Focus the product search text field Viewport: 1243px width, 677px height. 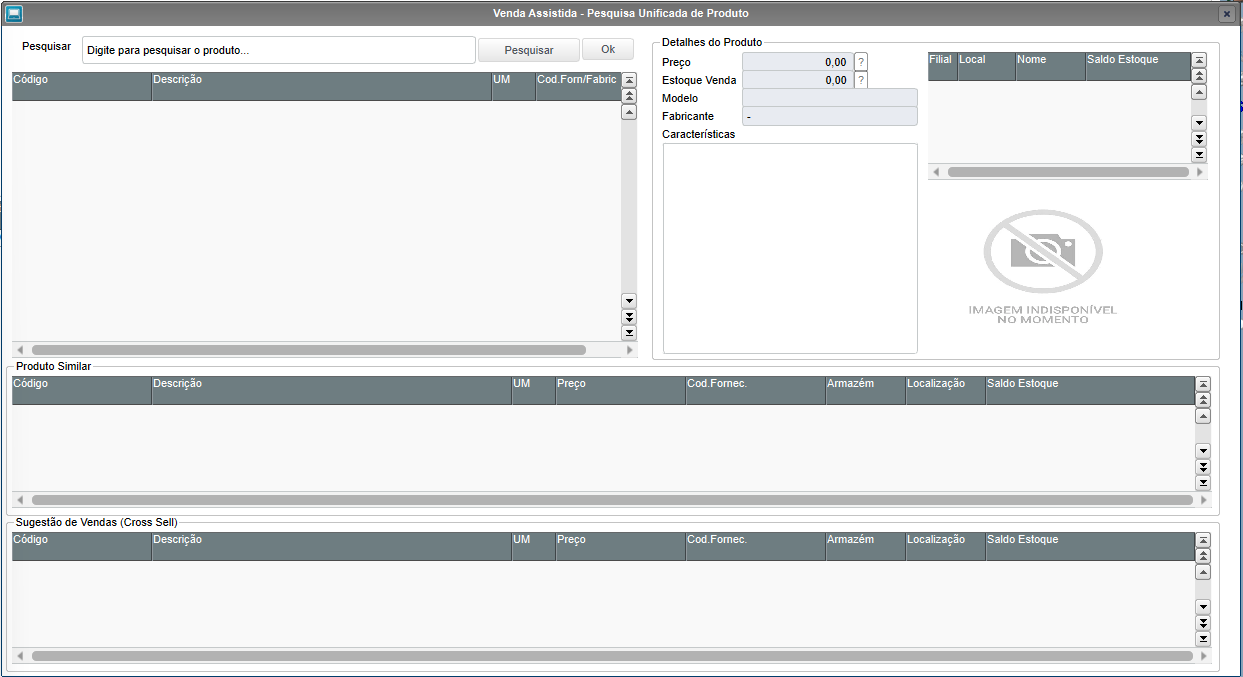click(x=279, y=50)
